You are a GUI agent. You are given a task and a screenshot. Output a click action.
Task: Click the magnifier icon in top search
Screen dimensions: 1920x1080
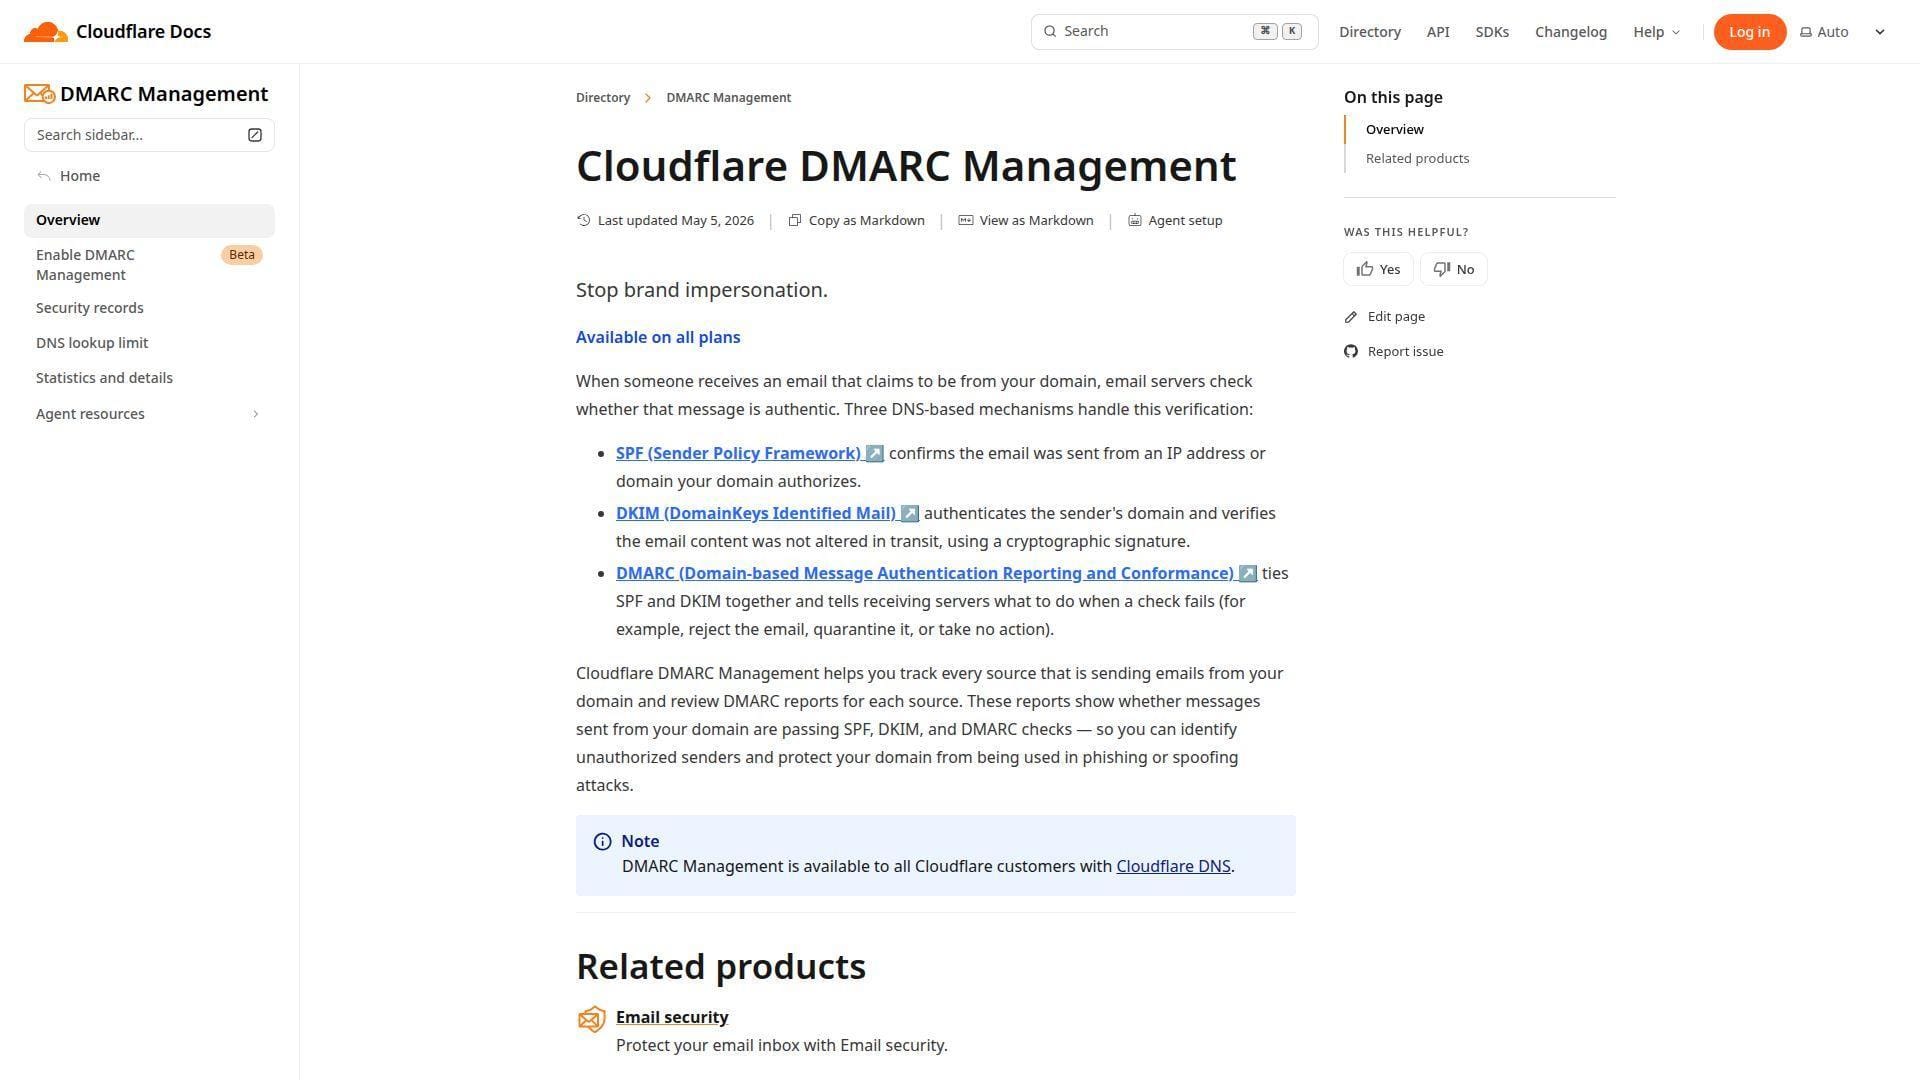1050,32
